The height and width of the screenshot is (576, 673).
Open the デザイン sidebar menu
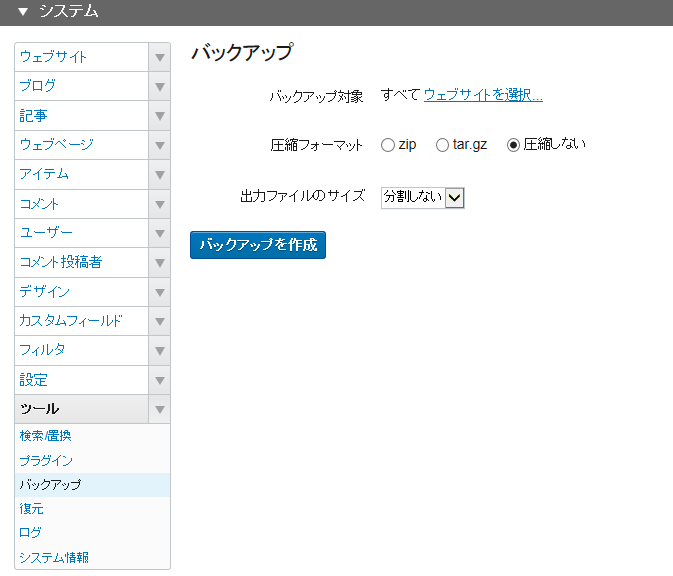(82, 292)
